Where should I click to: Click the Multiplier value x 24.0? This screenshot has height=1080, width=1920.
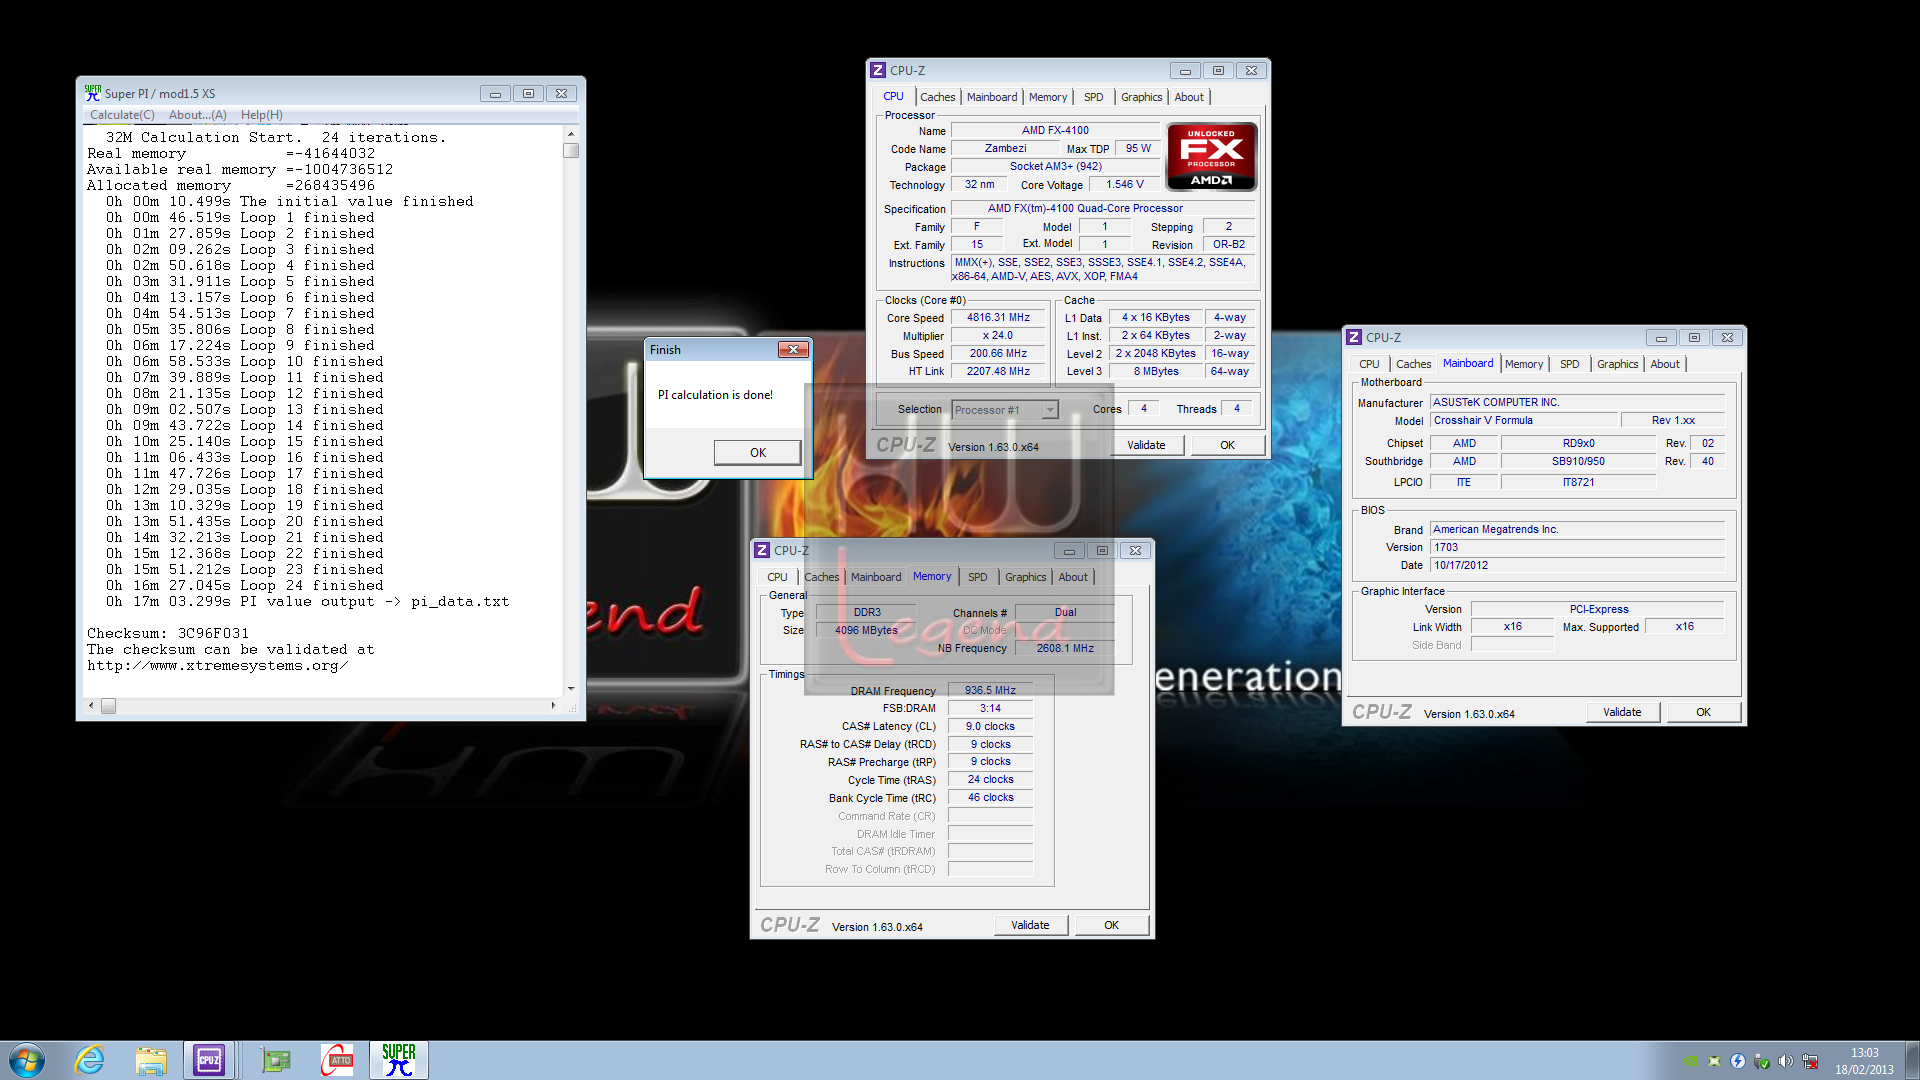[998, 335]
